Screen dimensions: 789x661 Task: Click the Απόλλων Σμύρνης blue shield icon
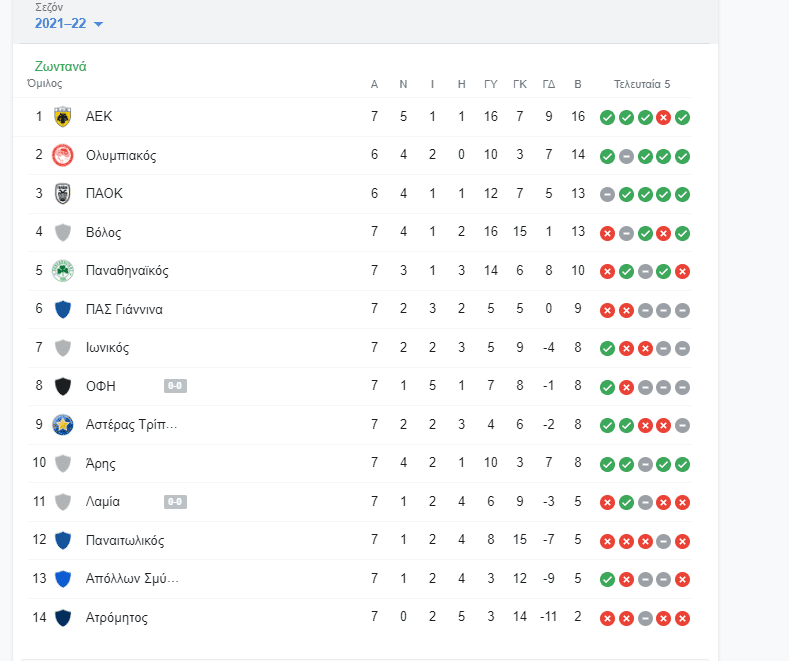tap(63, 579)
